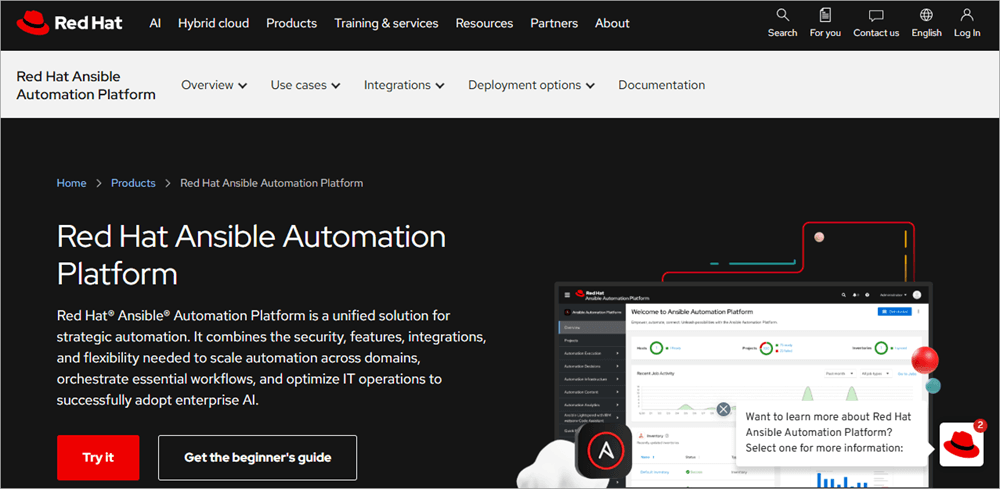Click 'Welcome to Ansible Automation Platform' heading
This screenshot has height=490, width=1000.
pos(692,312)
